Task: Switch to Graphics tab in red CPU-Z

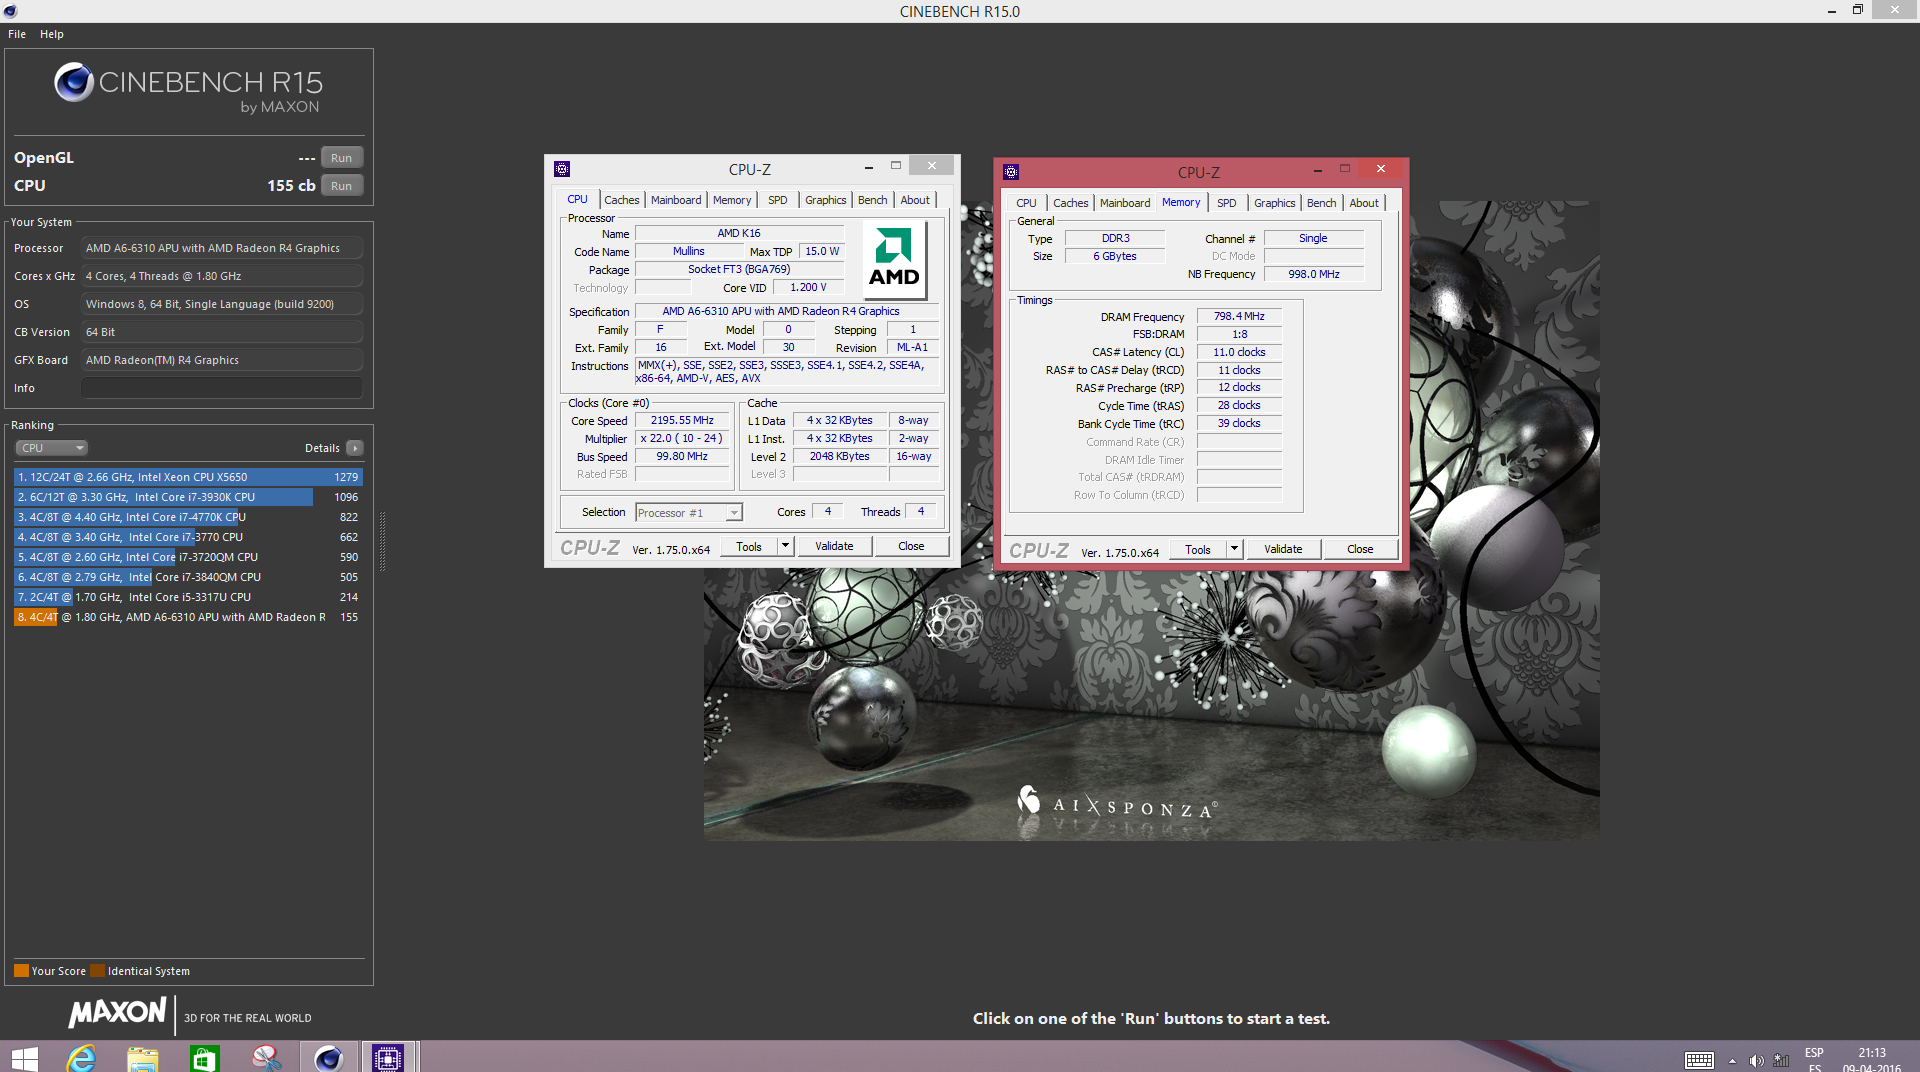Action: [1275, 203]
